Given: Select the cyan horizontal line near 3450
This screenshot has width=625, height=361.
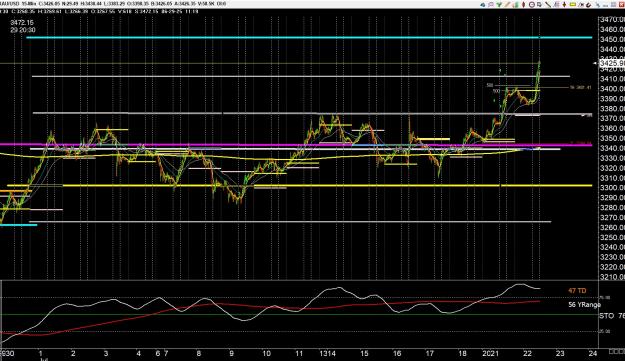Looking at the screenshot, I should 309,38.
